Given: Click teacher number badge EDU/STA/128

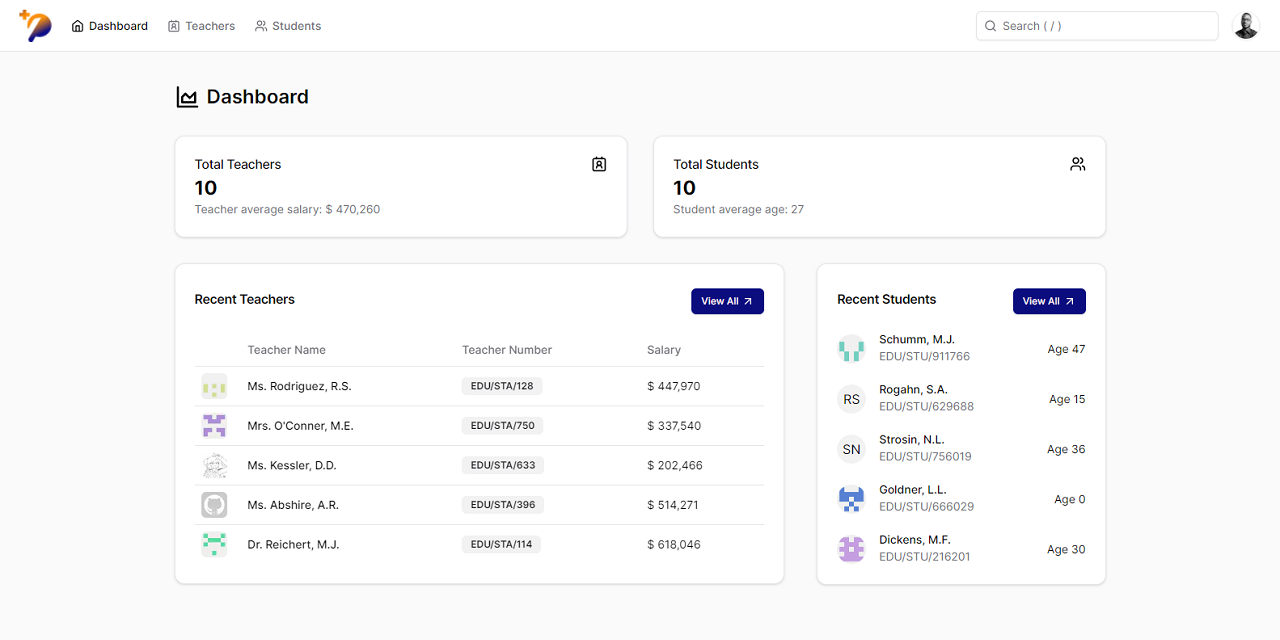Looking at the screenshot, I should click(502, 386).
